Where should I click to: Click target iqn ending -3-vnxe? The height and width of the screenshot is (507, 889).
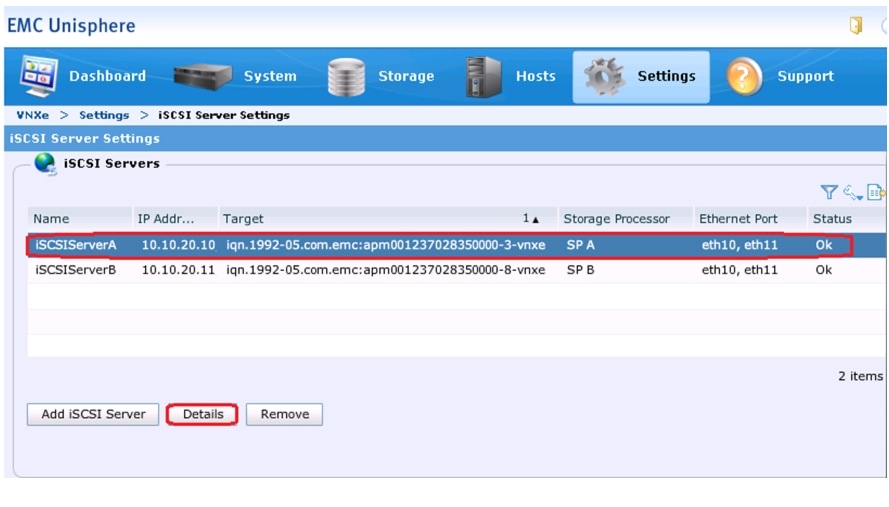[x=386, y=245]
